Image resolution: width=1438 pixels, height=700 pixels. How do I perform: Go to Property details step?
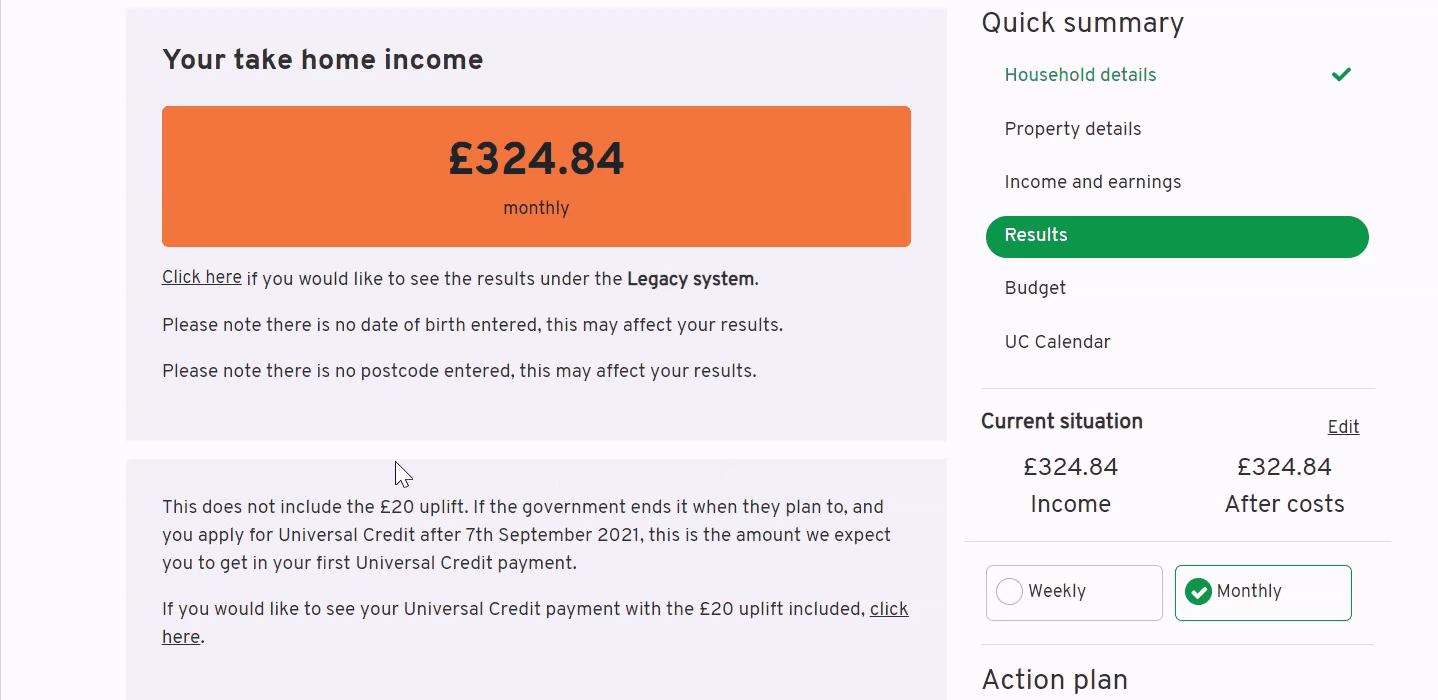tap(1072, 129)
